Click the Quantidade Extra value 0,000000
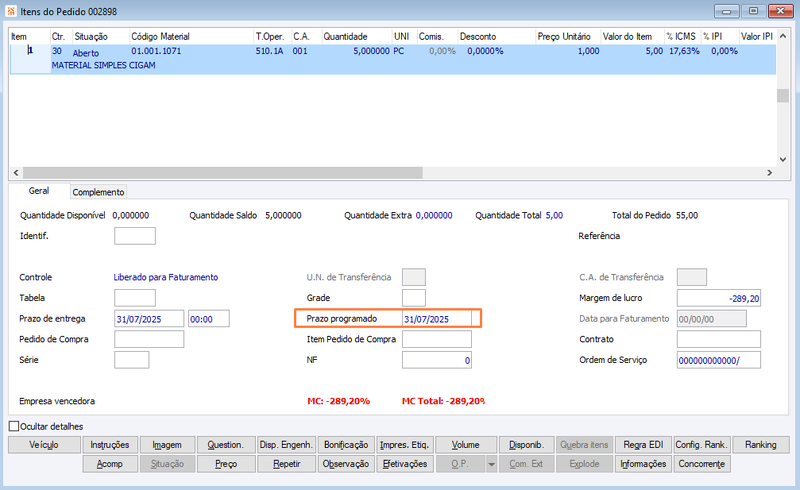This screenshot has width=800, height=490. [434, 215]
